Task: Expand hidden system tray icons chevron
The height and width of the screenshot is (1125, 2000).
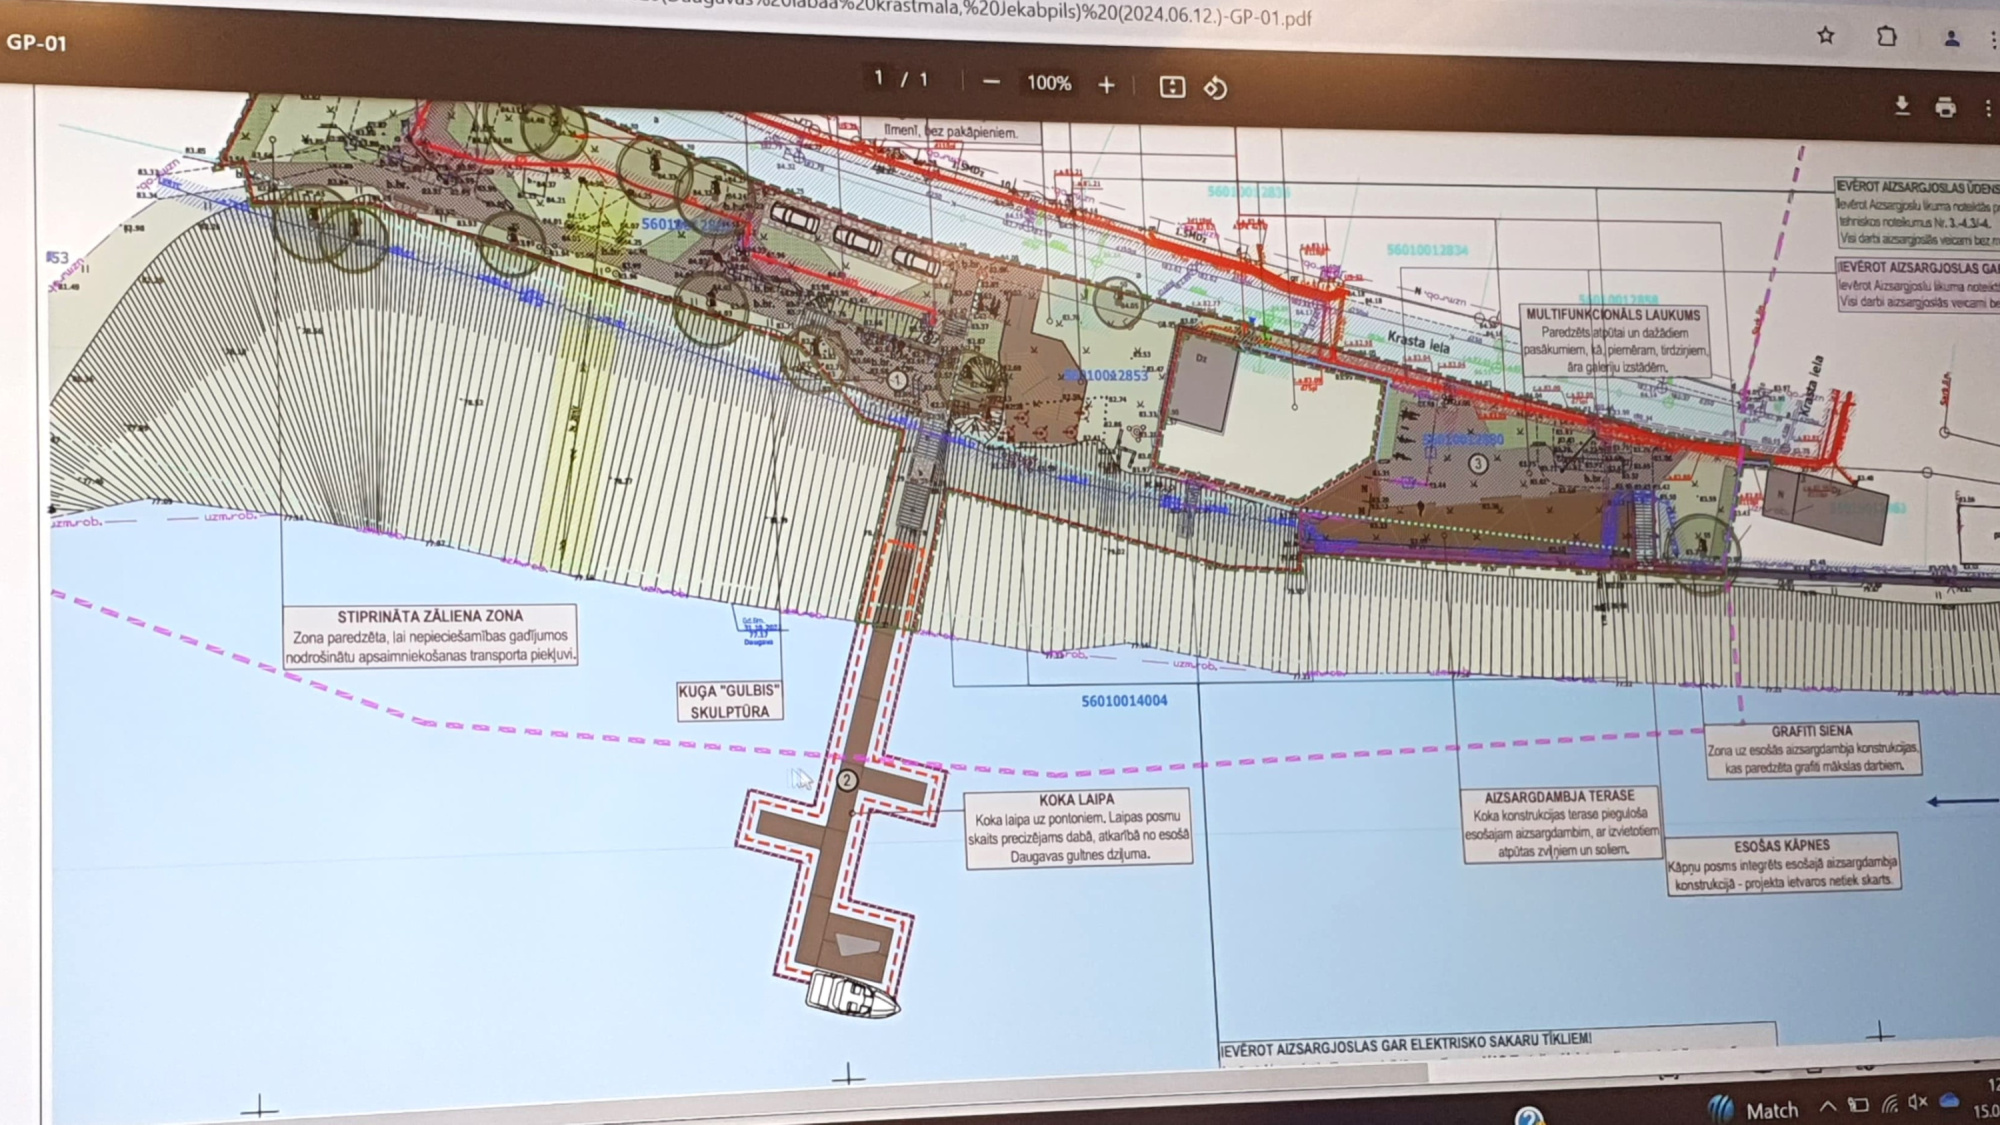Action: (1828, 1106)
